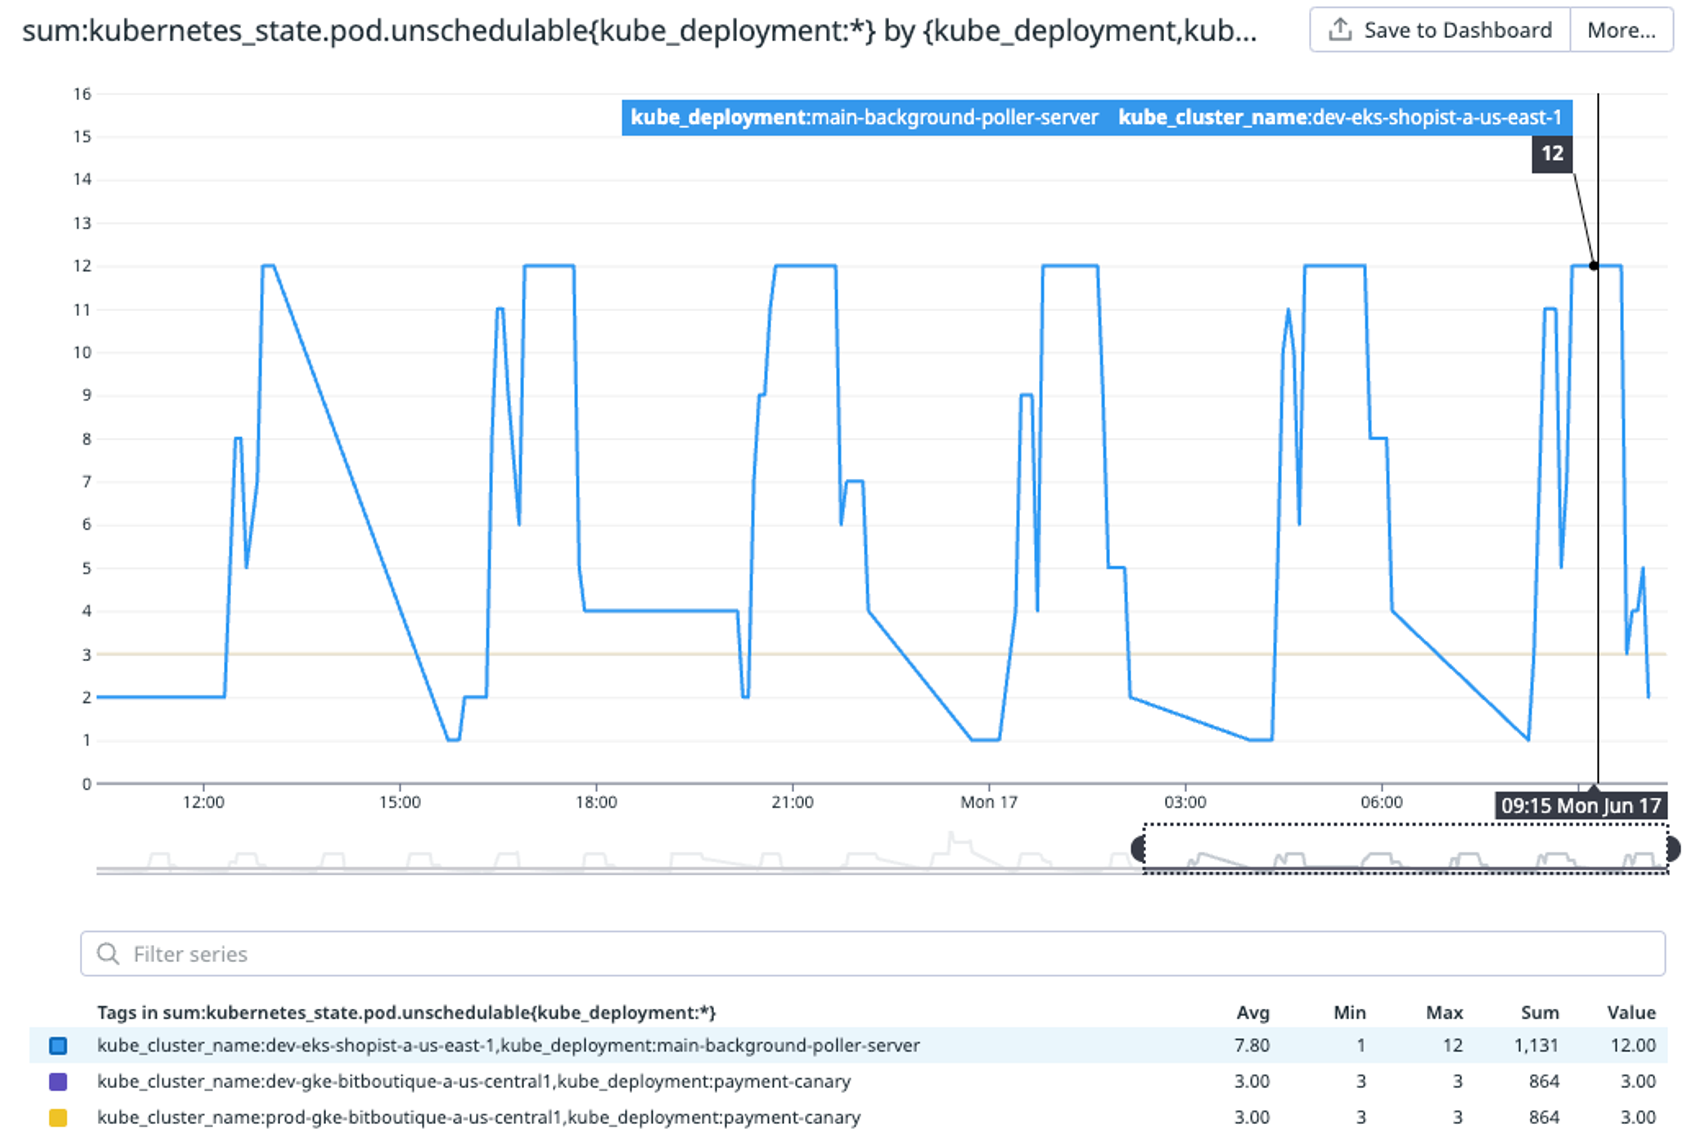Click the 09:15 Mon Jun 17 timestamp label
Viewport: 1694px width, 1140px height.
[x=1583, y=805]
